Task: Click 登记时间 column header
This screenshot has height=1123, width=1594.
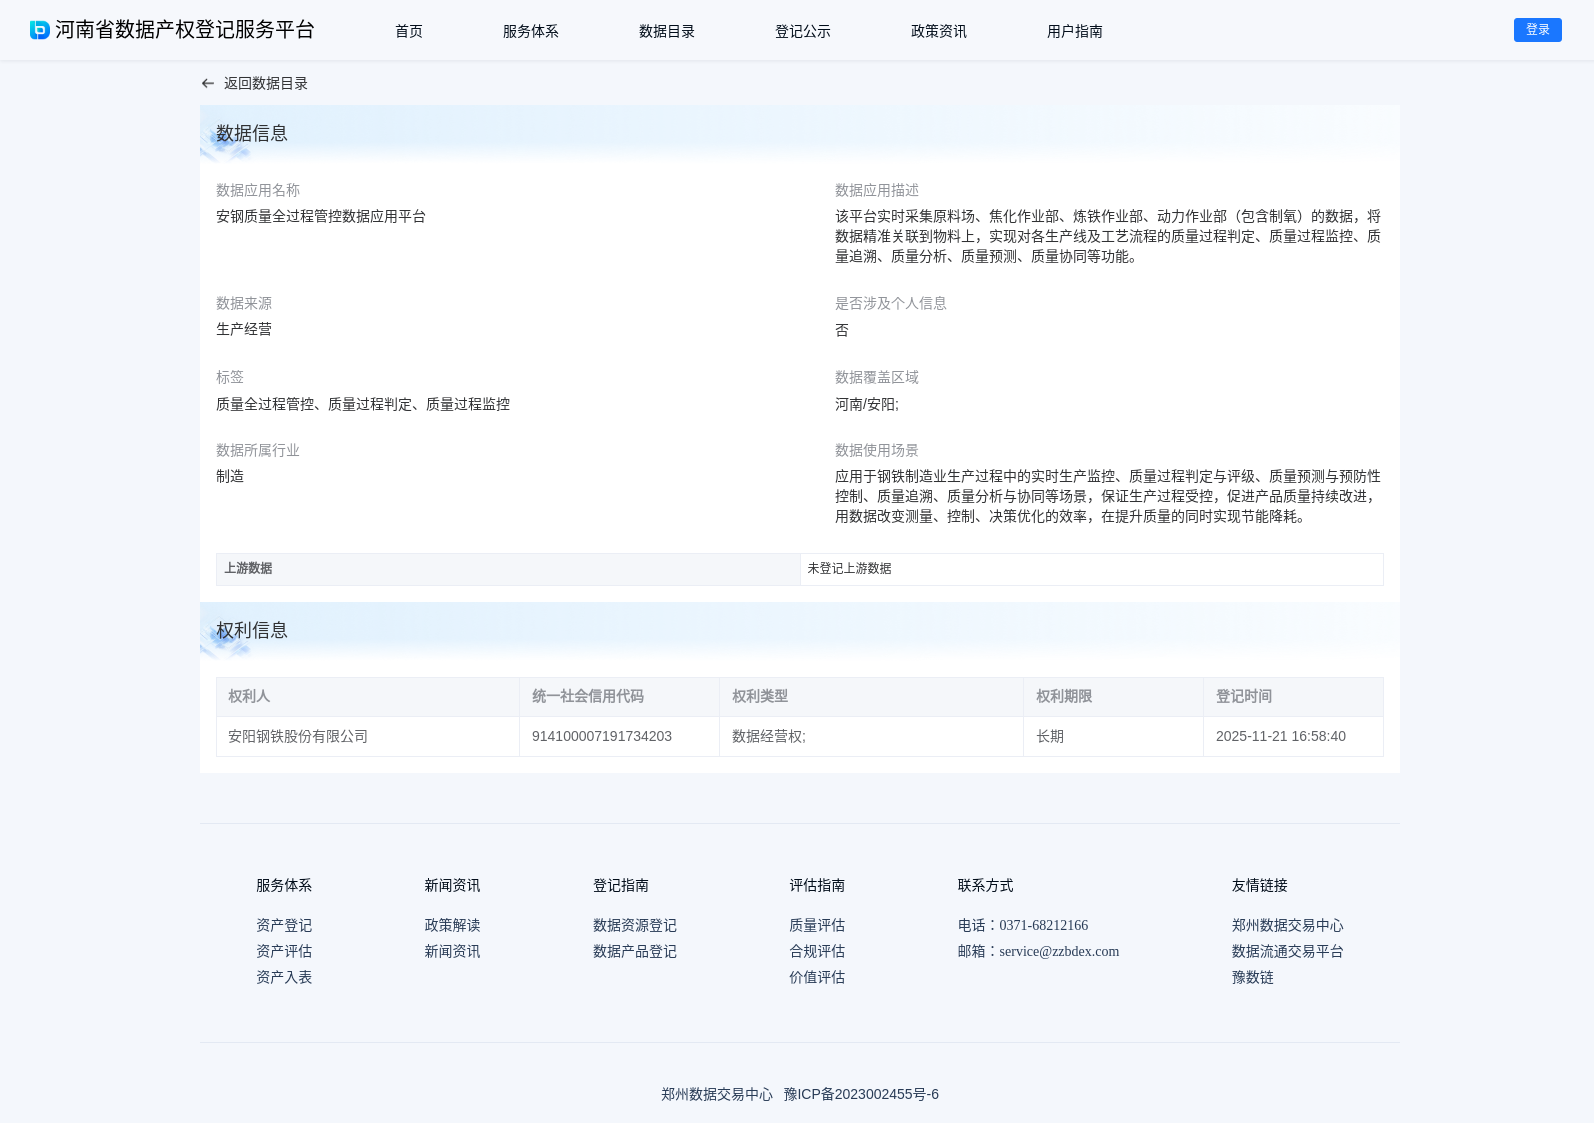Action: 1293,697
